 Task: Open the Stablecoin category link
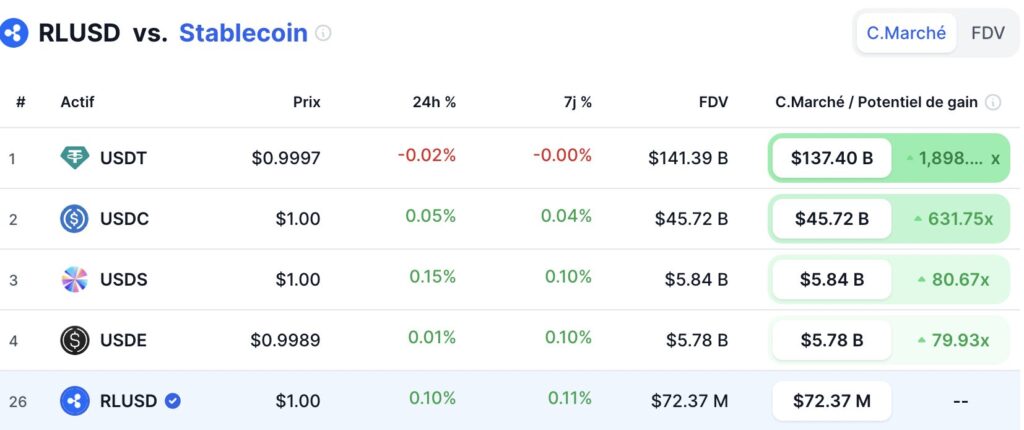[x=243, y=33]
